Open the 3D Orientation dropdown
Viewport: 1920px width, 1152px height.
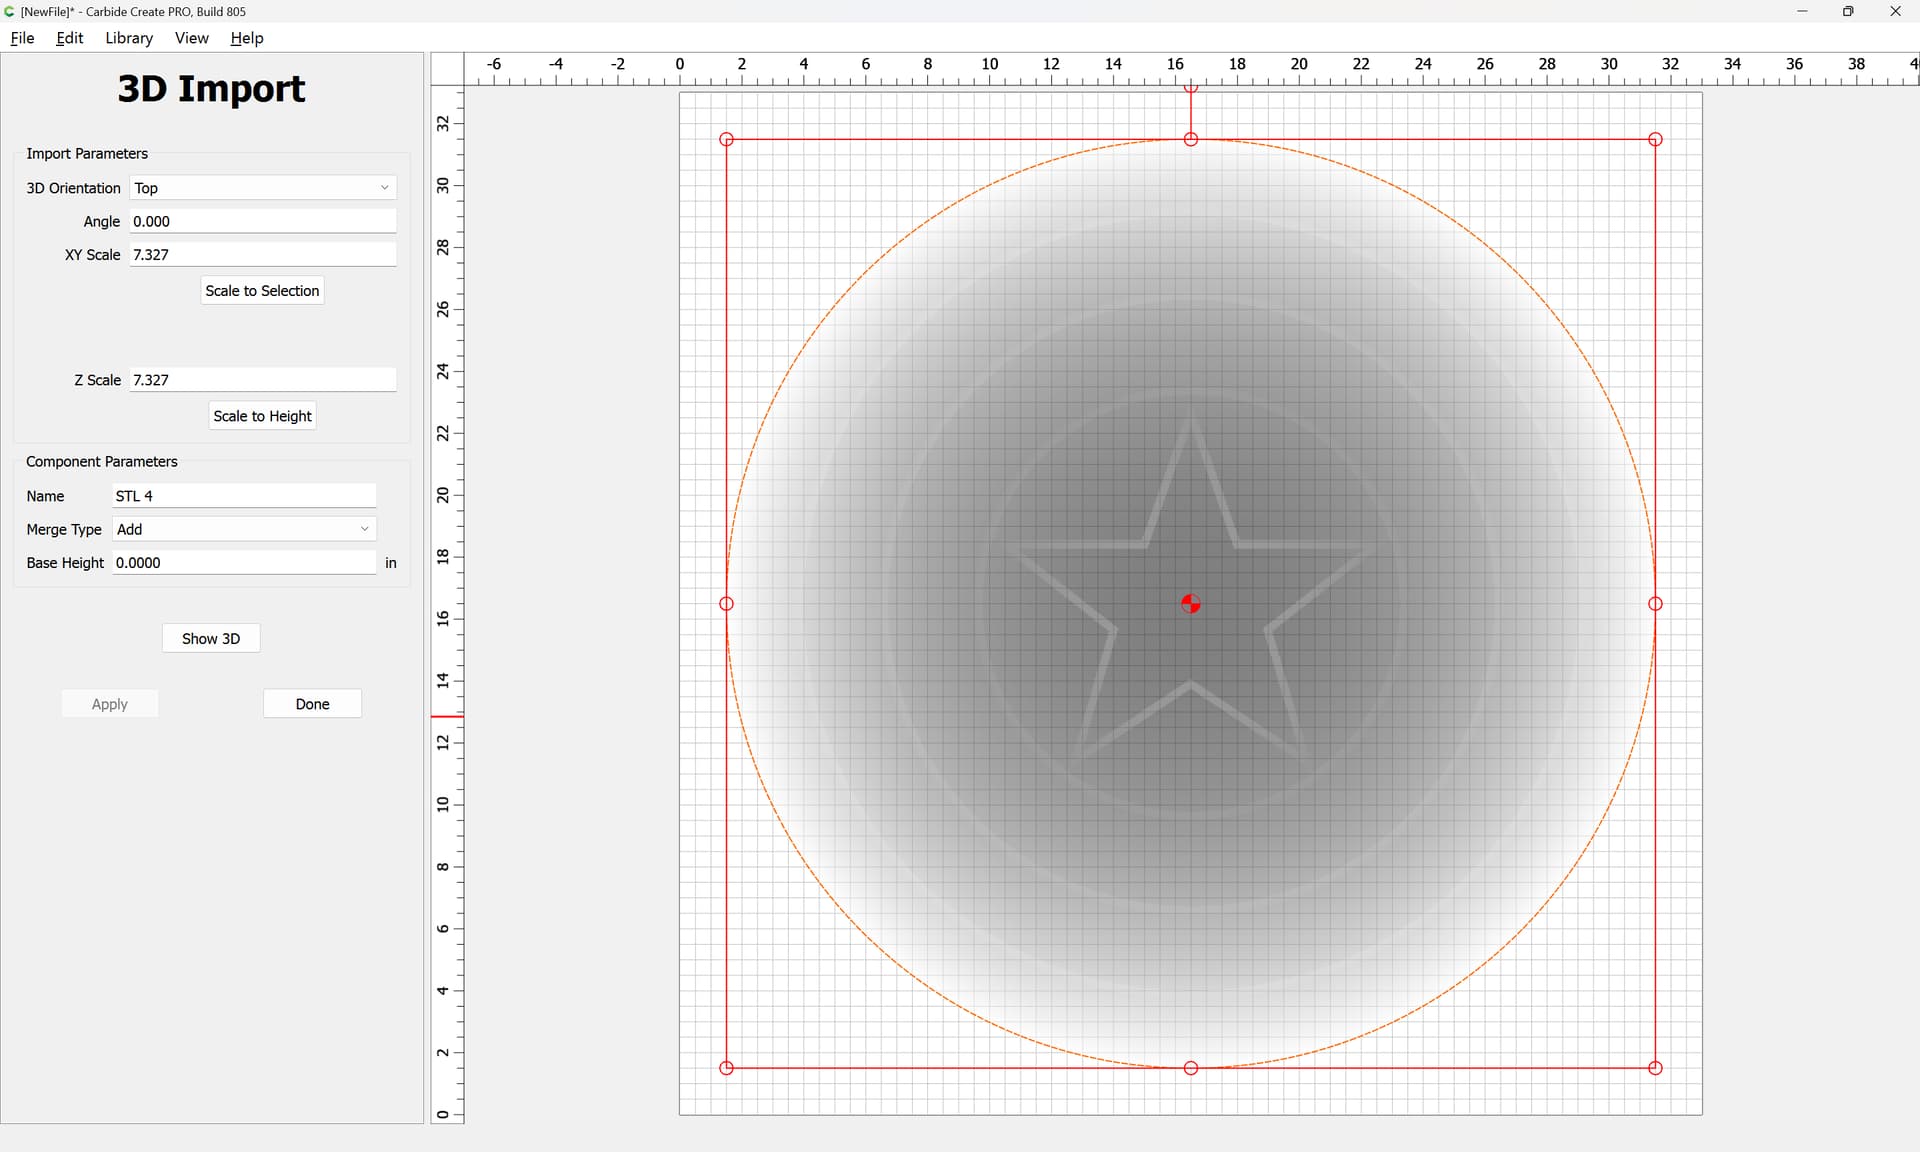pos(263,188)
